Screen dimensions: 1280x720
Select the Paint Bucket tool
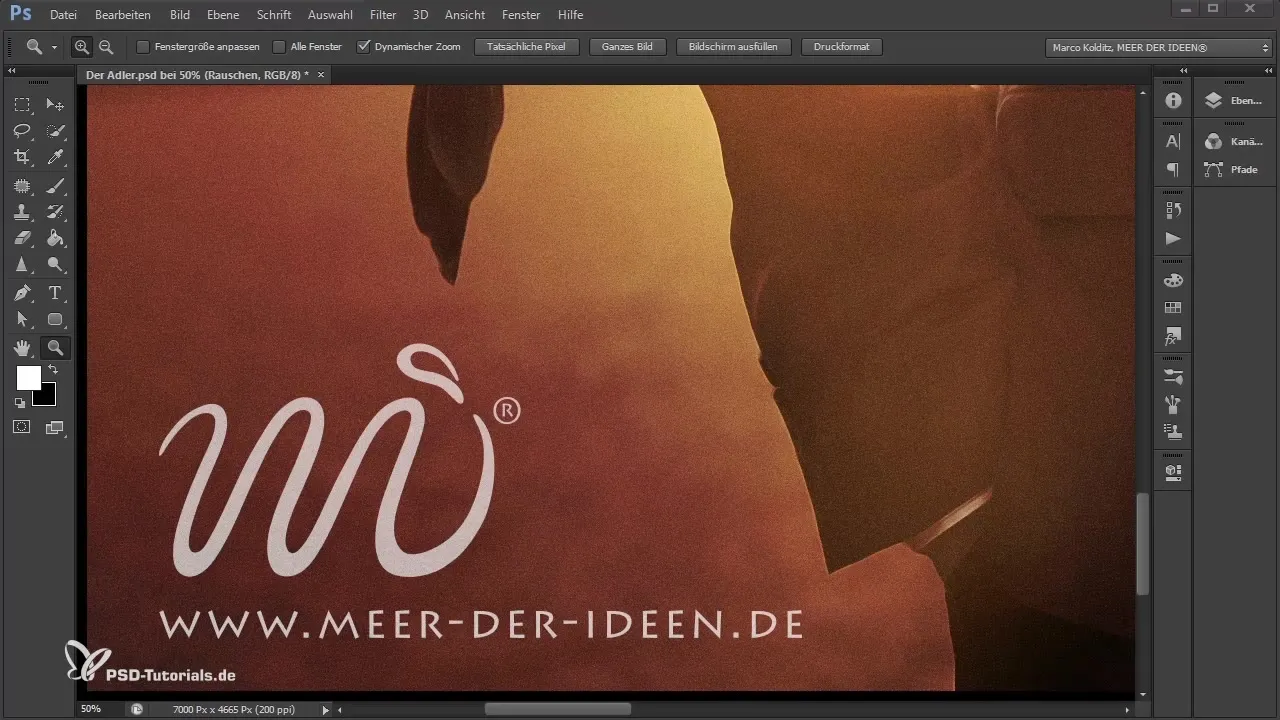56,238
